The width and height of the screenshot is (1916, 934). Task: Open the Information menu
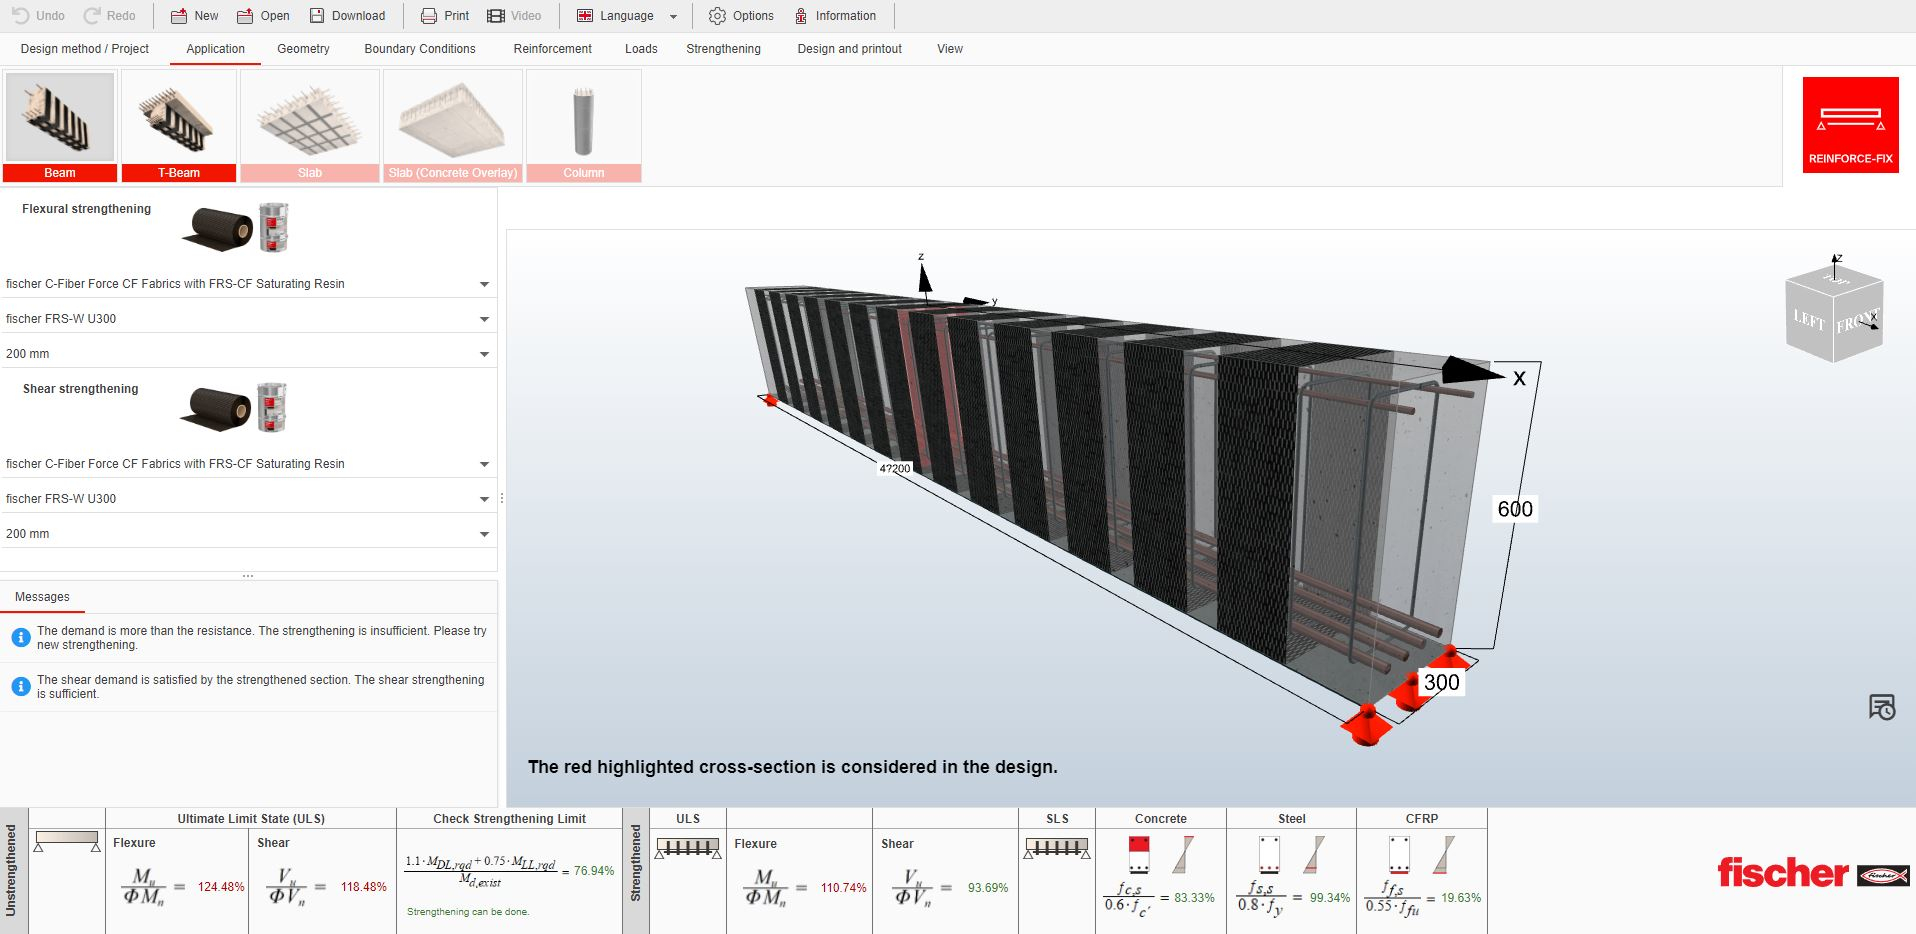point(835,15)
